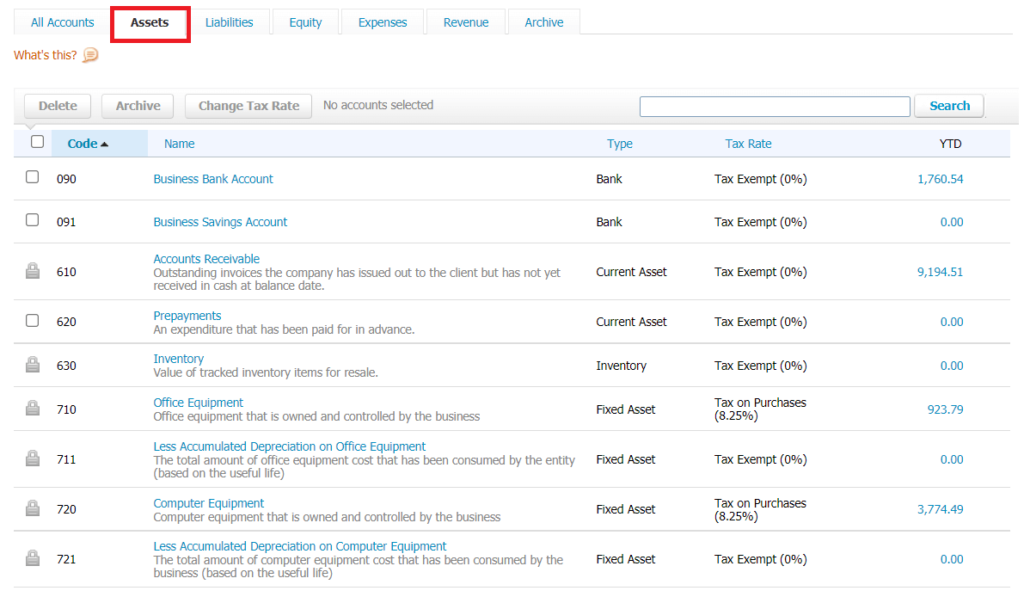
Task: Click lock icon on account code 711
Action: [x=32, y=459]
